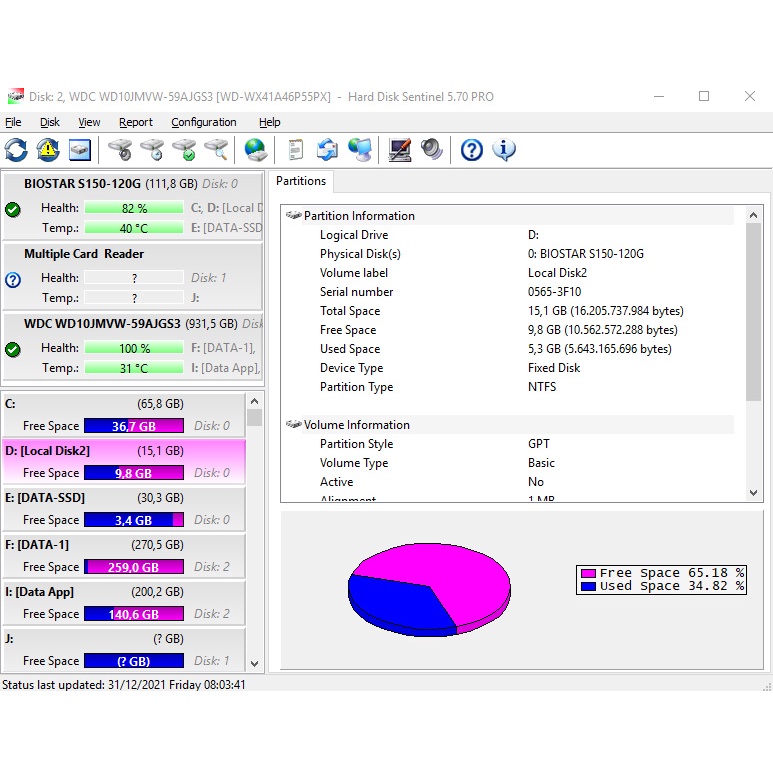Click the Total Space value 15,1 GB
773x773 pixels.
[x=605, y=311]
